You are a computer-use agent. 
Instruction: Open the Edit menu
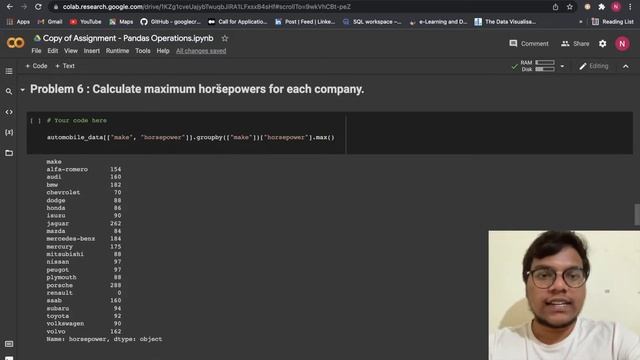pyautogui.click(x=53, y=51)
